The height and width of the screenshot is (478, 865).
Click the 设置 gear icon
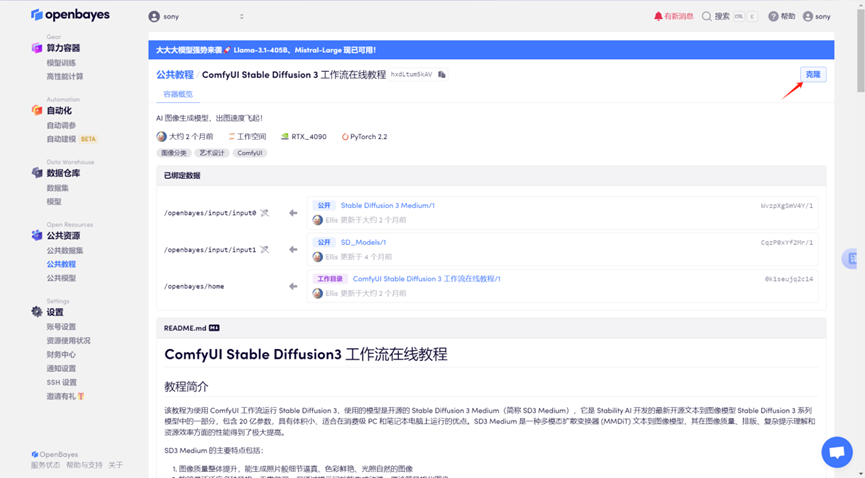(x=37, y=312)
